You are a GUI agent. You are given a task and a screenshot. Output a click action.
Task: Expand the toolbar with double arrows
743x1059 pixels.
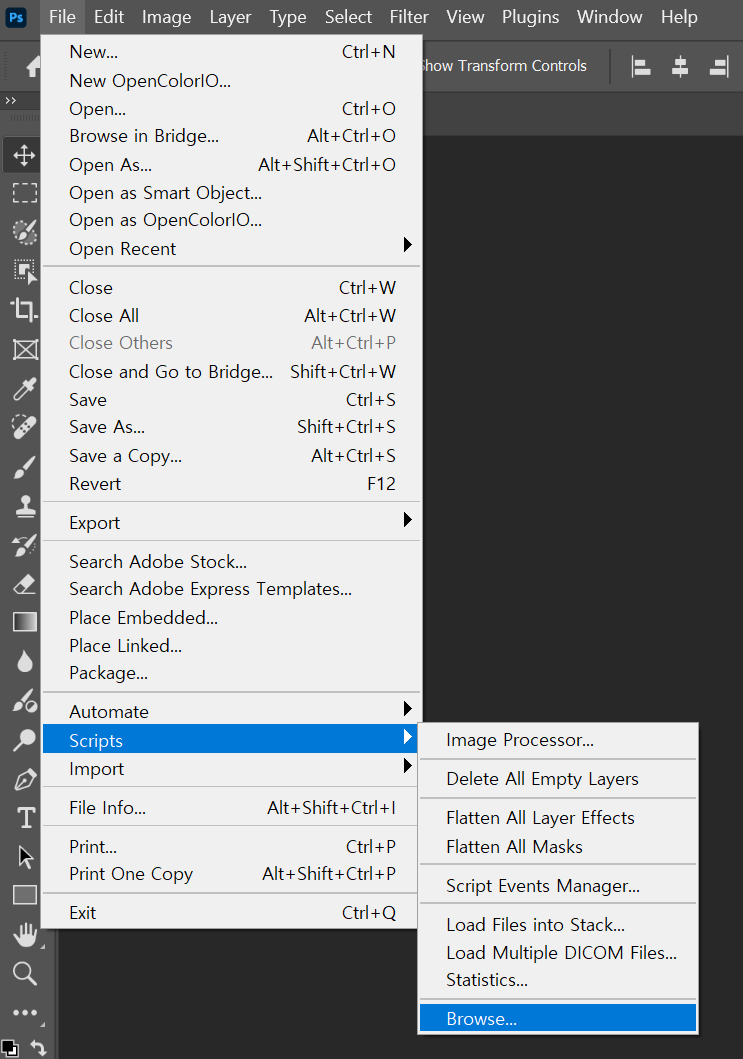coord(10,101)
